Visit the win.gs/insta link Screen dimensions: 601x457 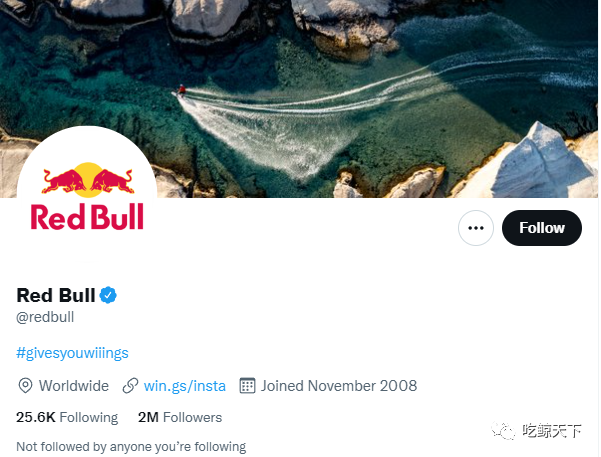pyautogui.click(x=184, y=386)
